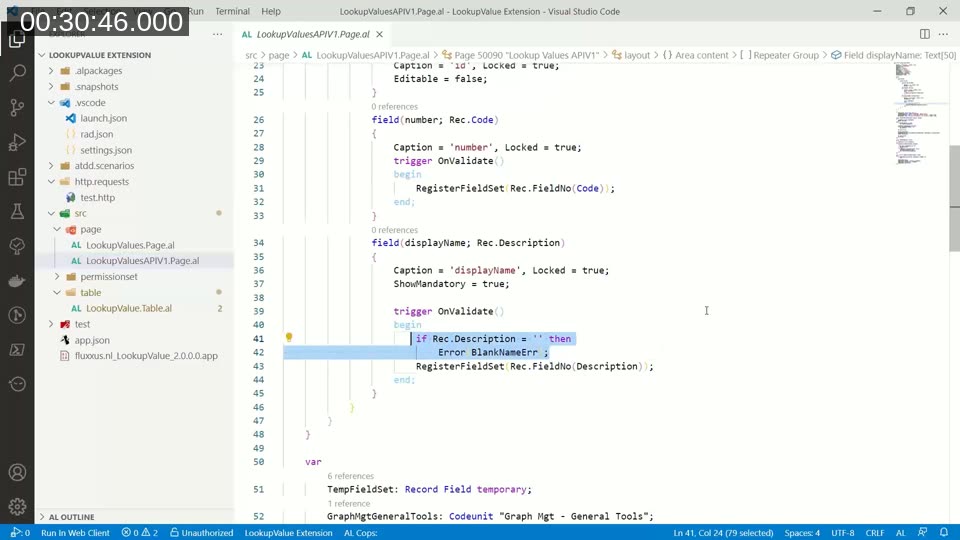Open editor More Actions ellipsis

(x=943, y=34)
